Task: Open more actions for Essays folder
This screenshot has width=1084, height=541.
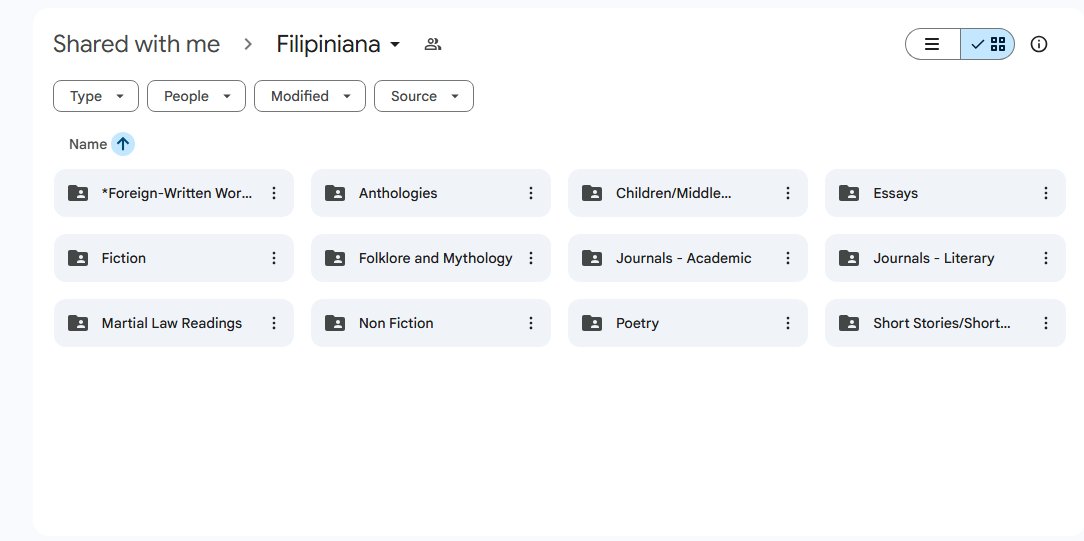Action: point(1045,193)
